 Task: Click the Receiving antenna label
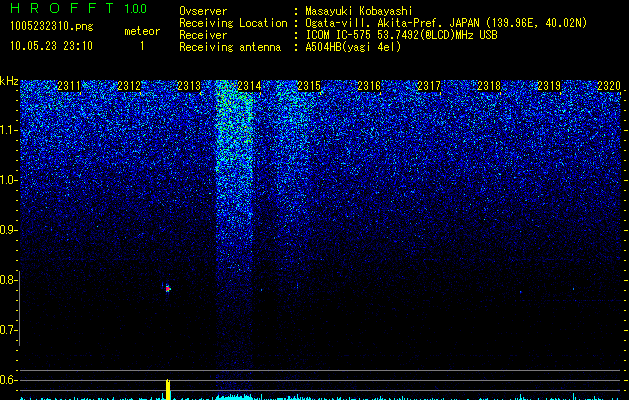point(230,47)
